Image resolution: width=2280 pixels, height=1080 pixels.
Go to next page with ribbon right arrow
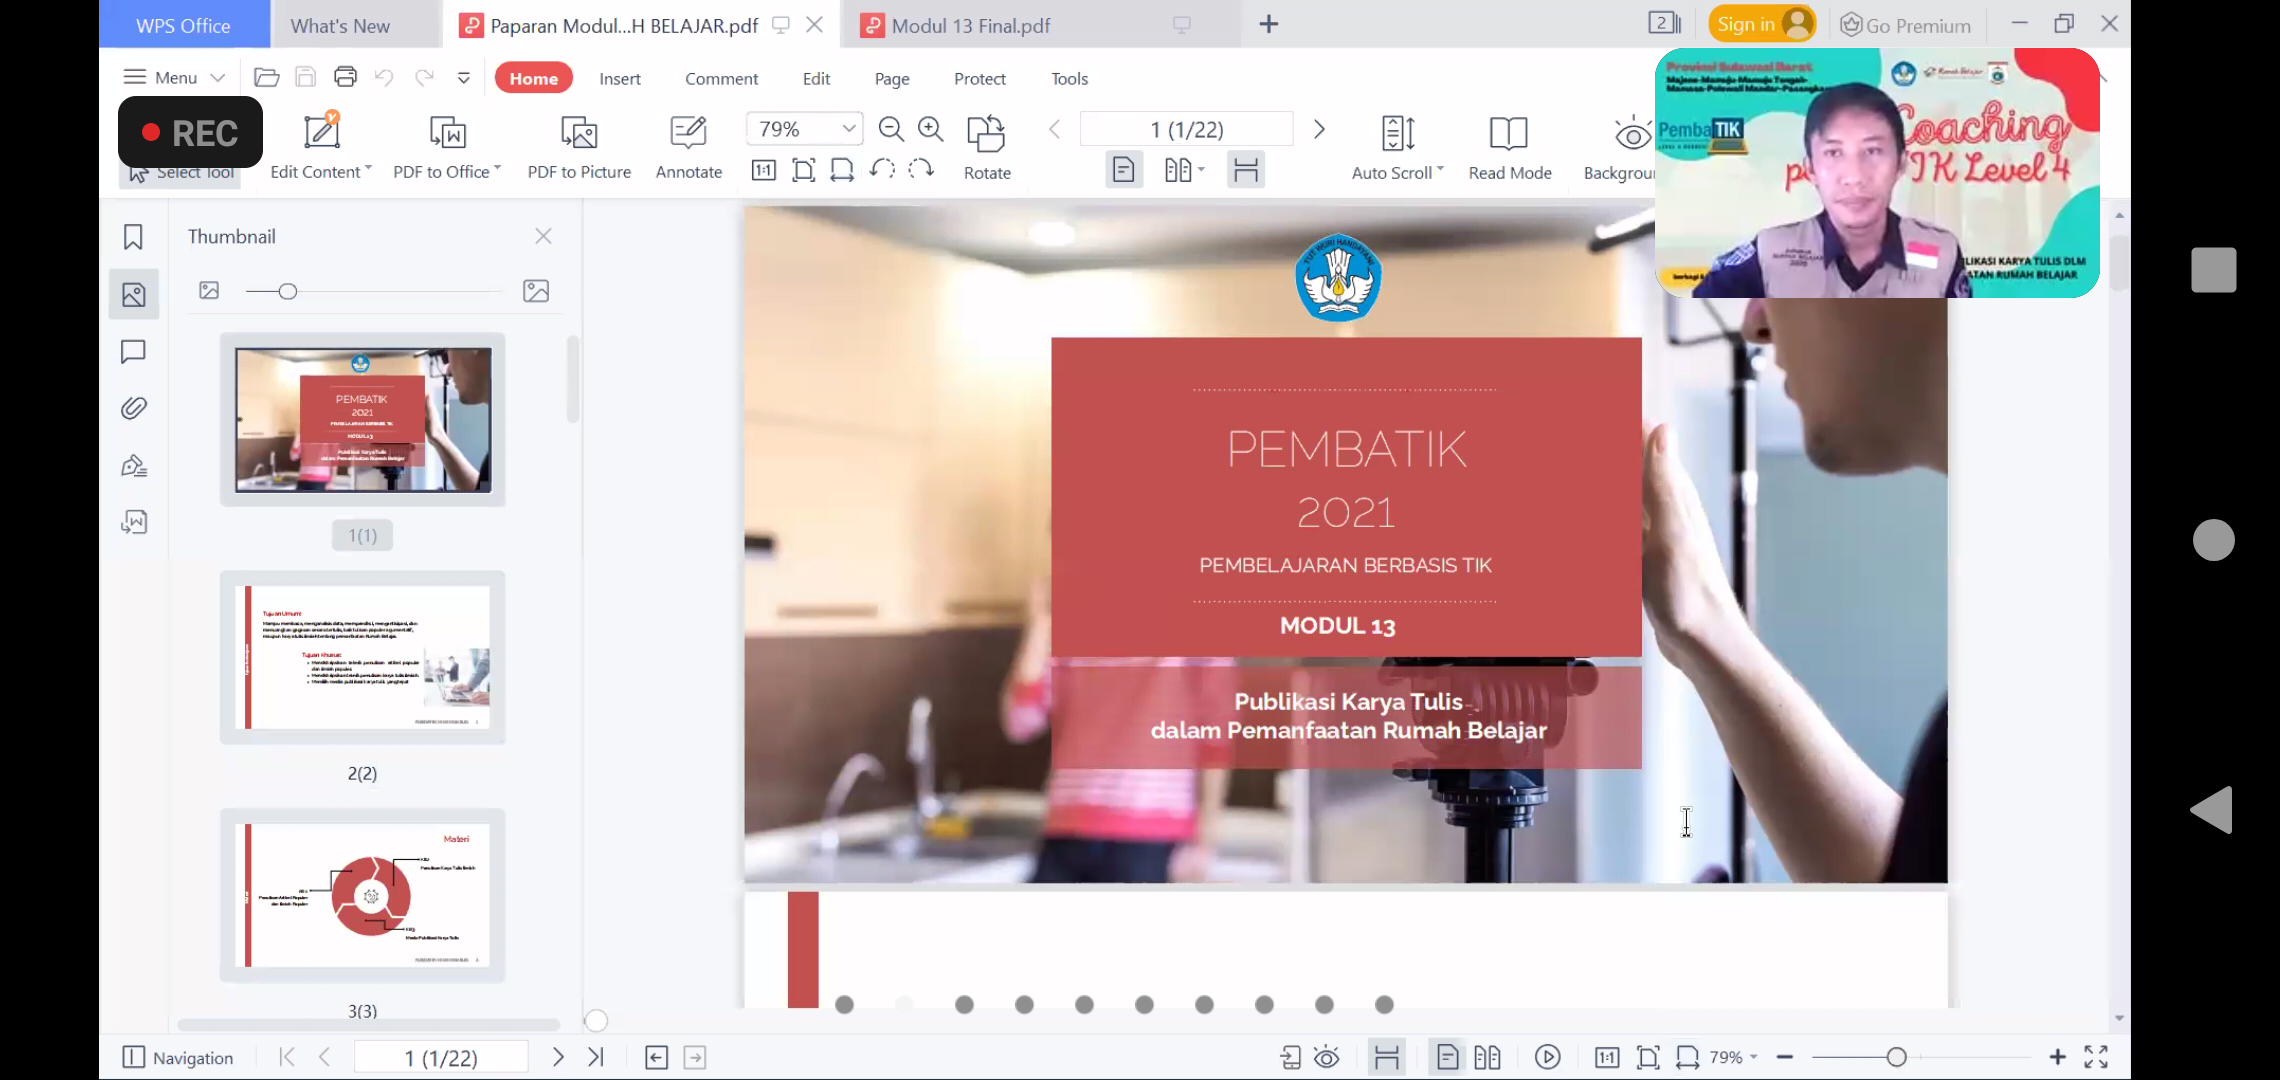pyautogui.click(x=1319, y=129)
